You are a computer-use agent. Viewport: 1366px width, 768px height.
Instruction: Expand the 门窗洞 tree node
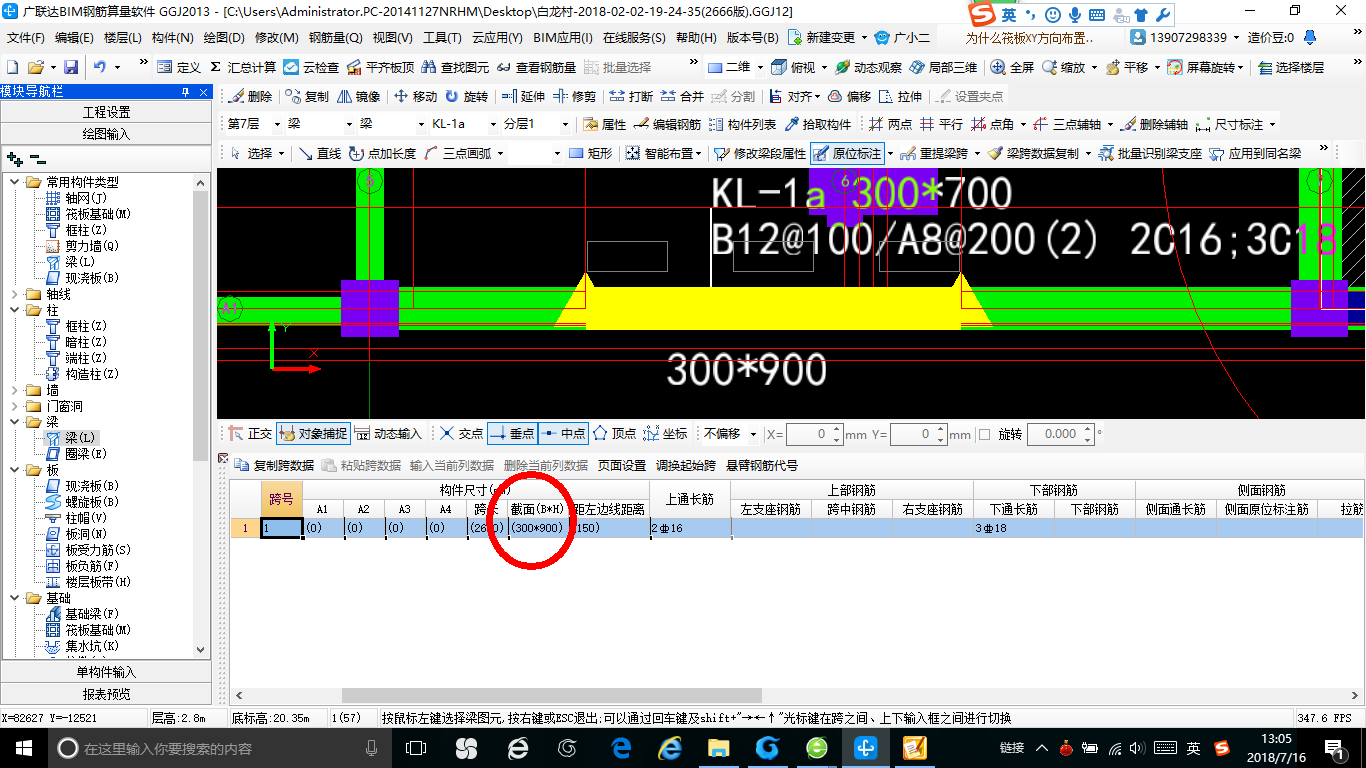coord(15,406)
